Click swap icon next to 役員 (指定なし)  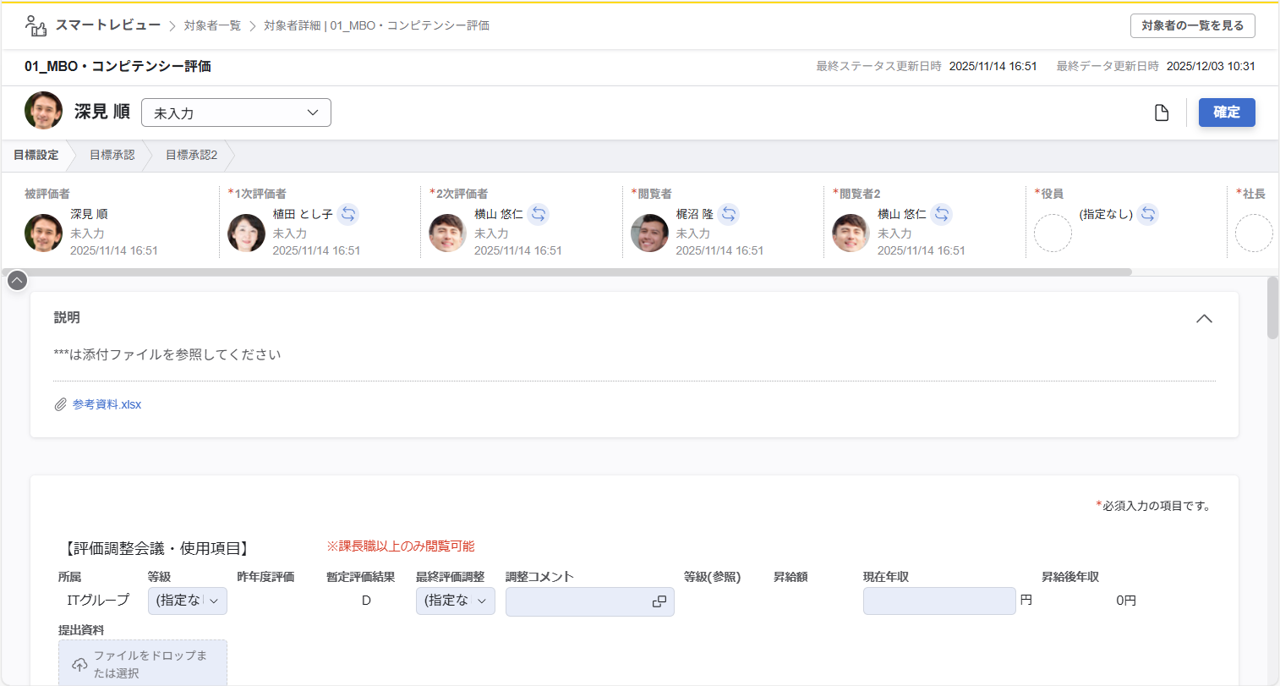click(x=1148, y=214)
